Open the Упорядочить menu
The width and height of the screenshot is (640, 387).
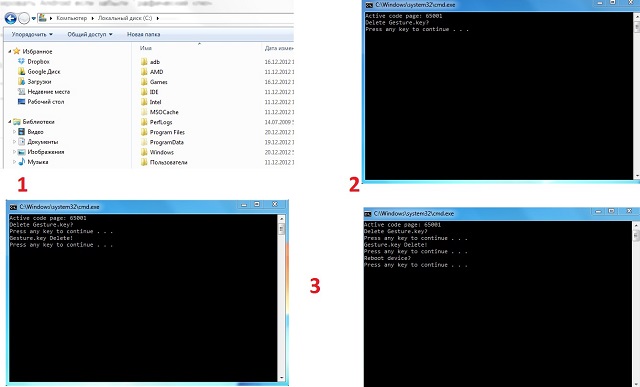tap(32, 34)
